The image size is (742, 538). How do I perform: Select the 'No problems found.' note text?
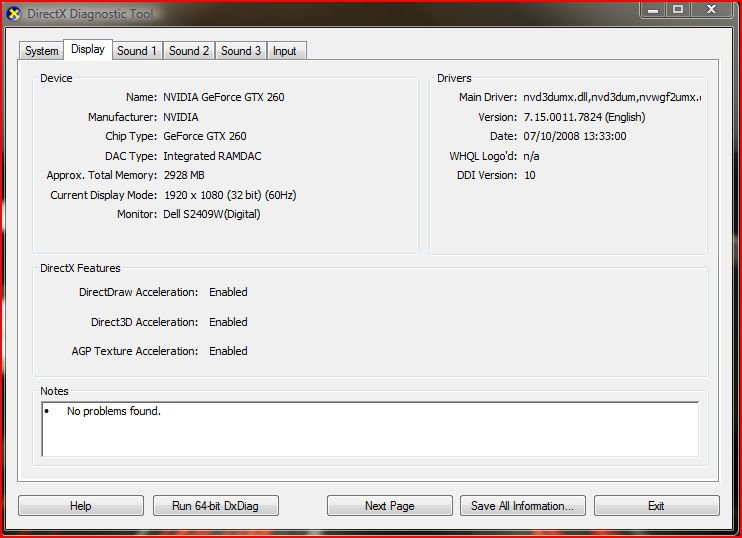point(114,411)
